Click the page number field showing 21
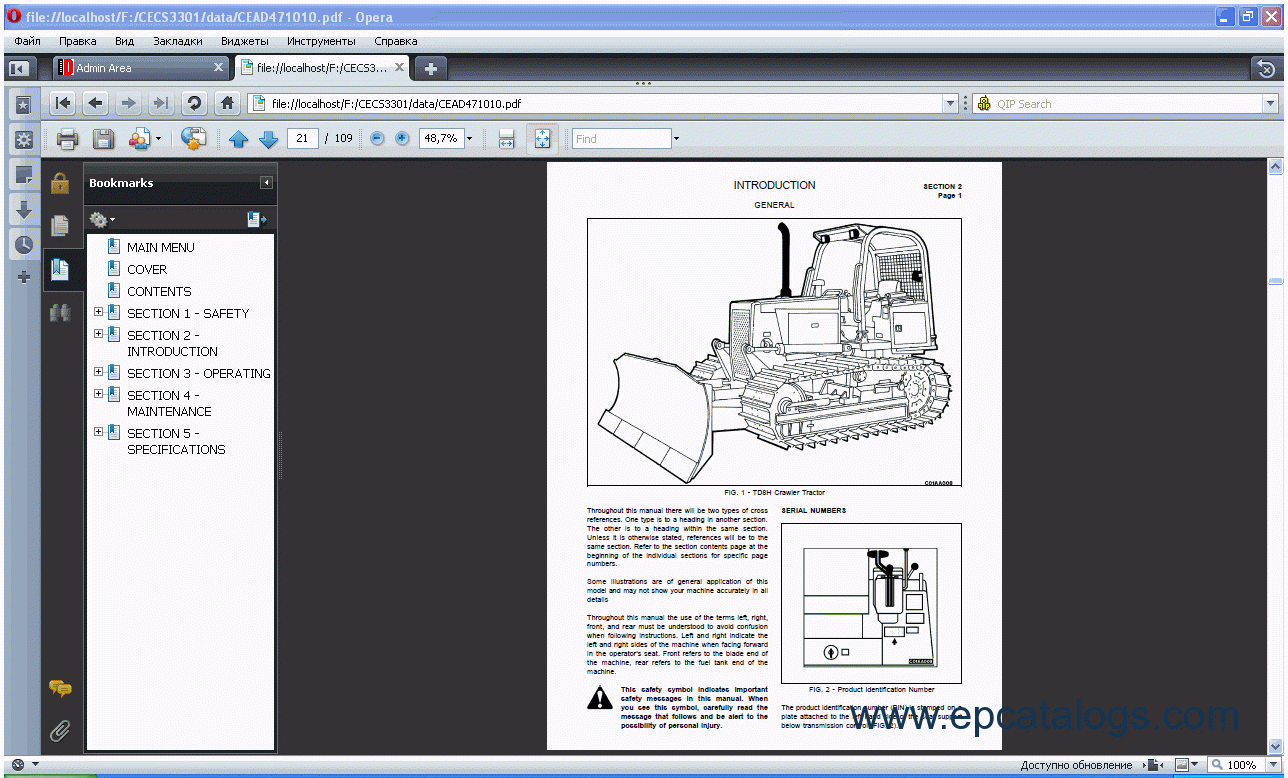The height and width of the screenshot is (778, 1288). point(303,139)
